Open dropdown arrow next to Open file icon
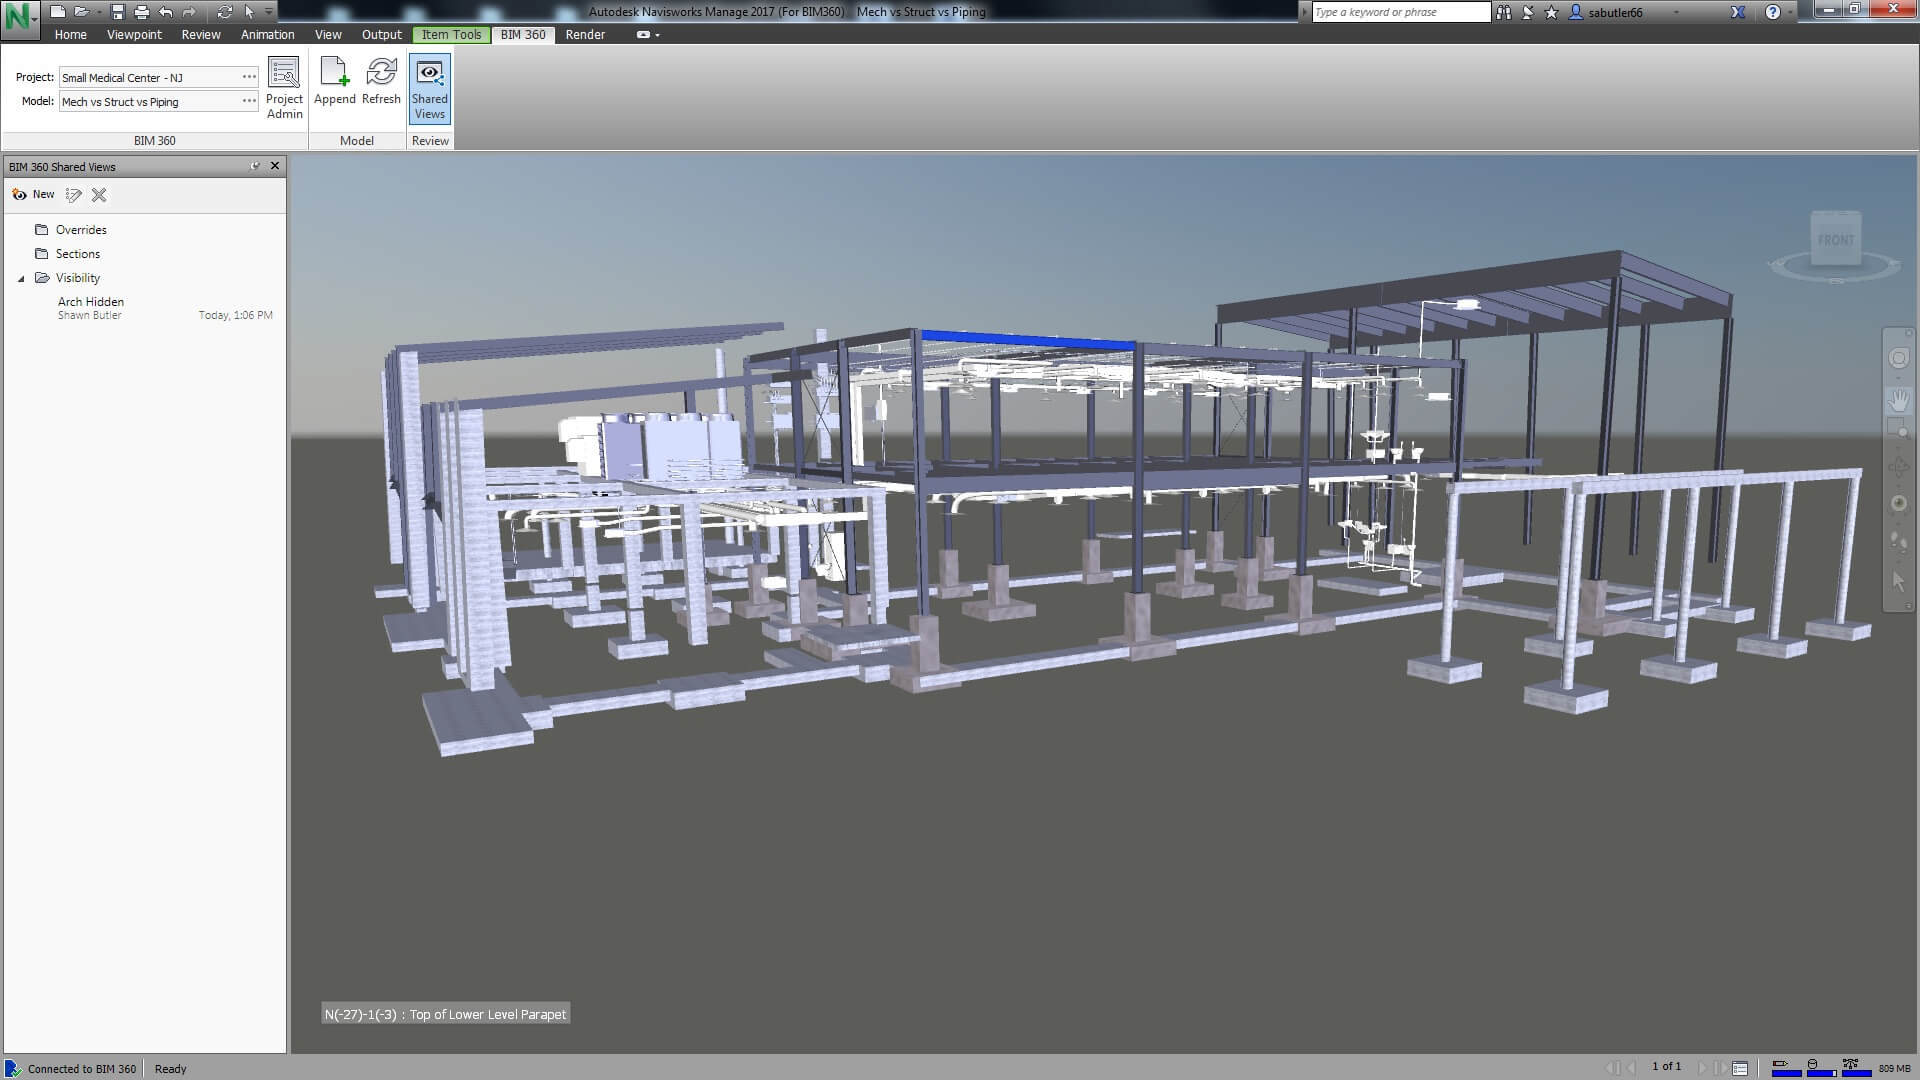1920x1080 pixels. pyautogui.click(x=99, y=12)
